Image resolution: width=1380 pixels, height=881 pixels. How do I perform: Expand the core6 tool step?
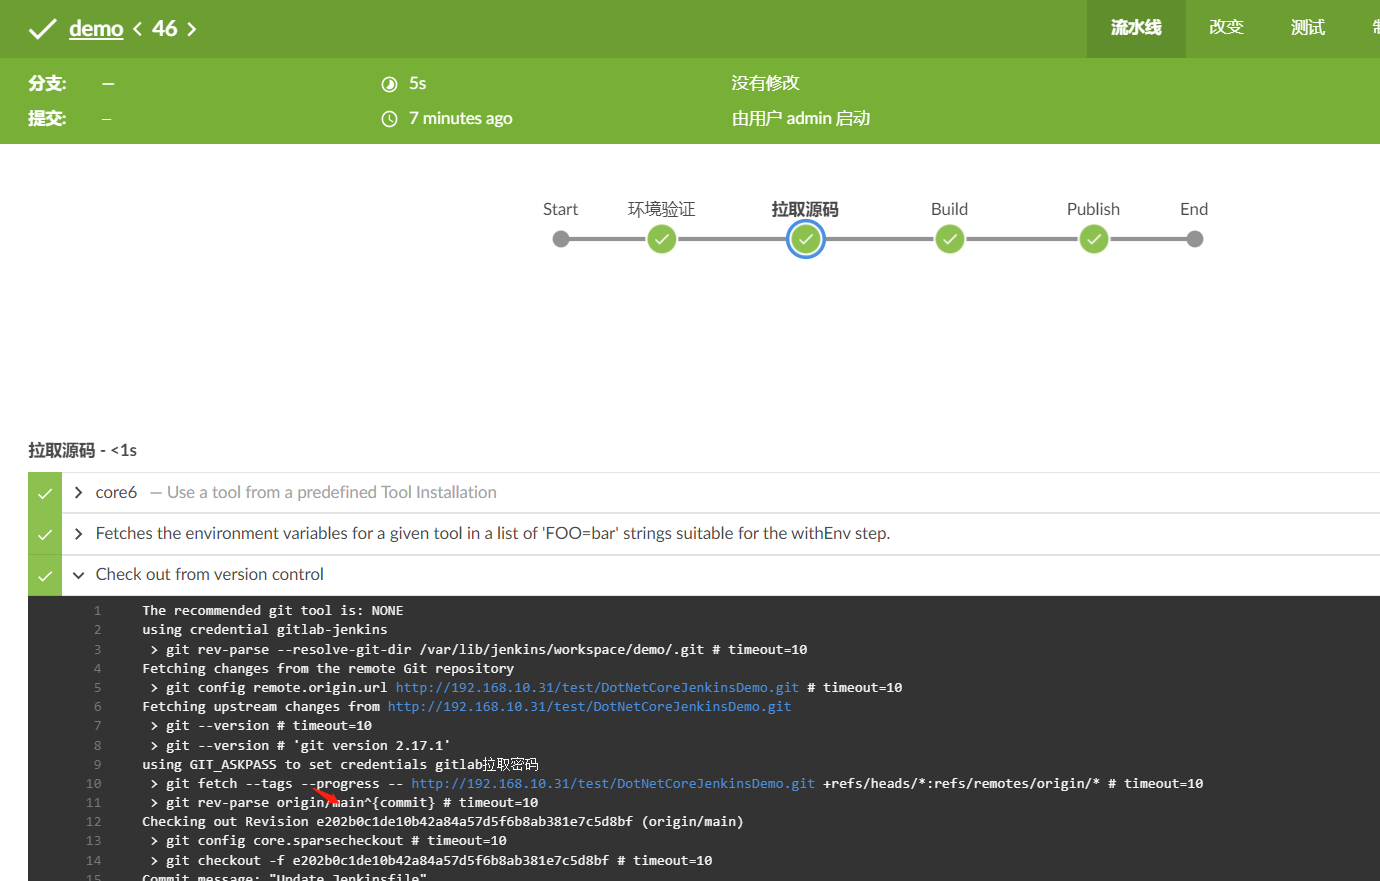(x=78, y=492)
